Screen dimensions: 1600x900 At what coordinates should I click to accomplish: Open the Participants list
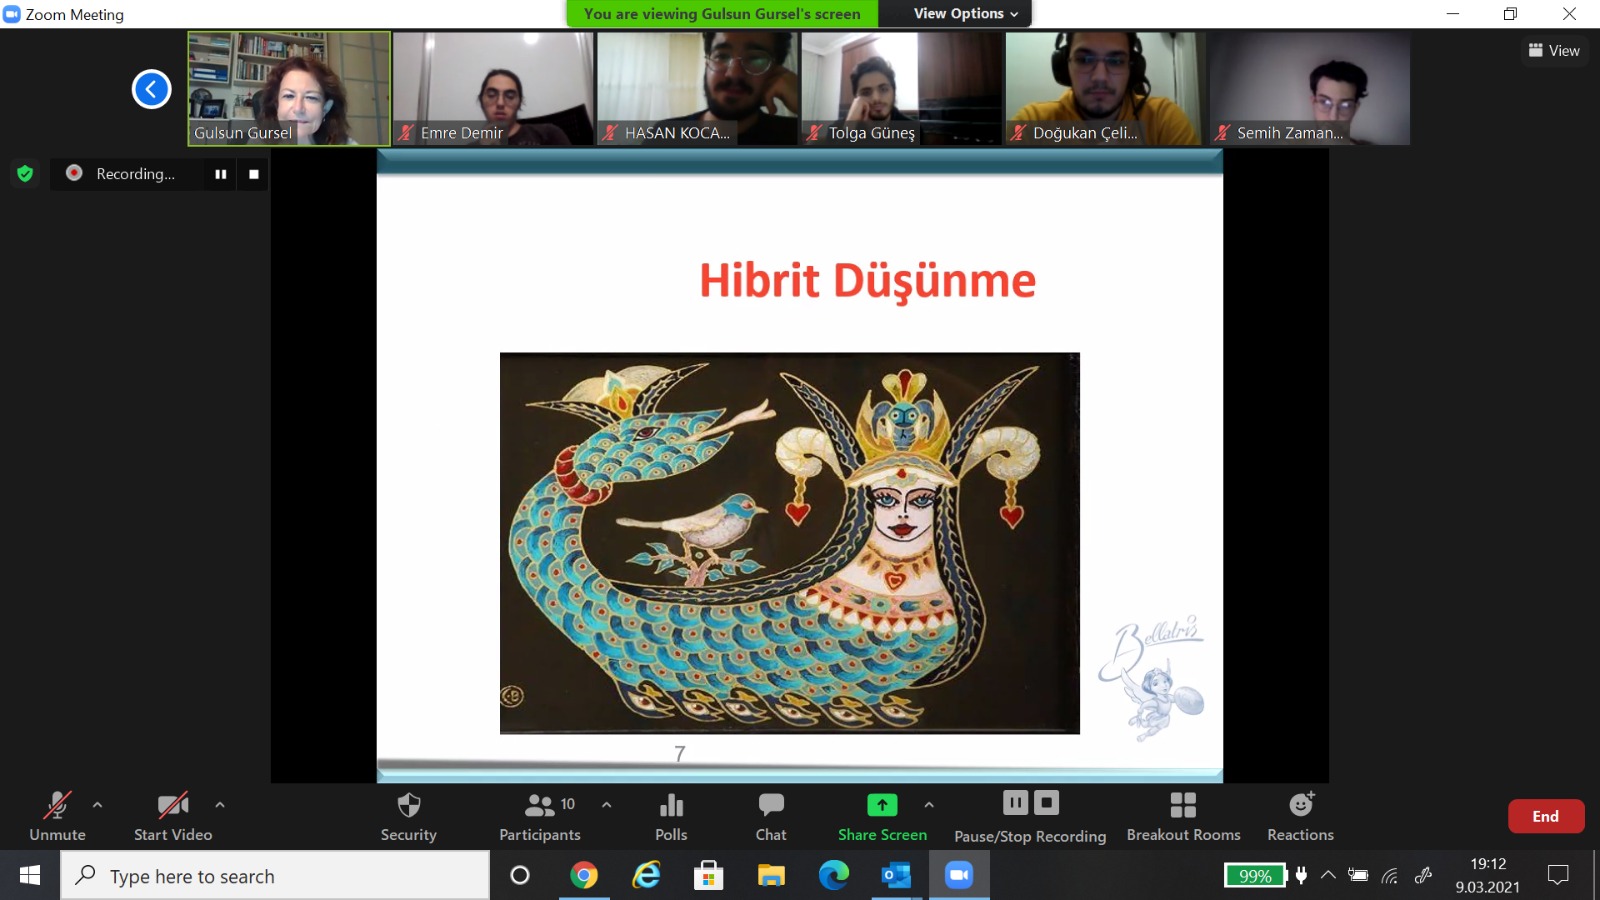click(540, 806)
